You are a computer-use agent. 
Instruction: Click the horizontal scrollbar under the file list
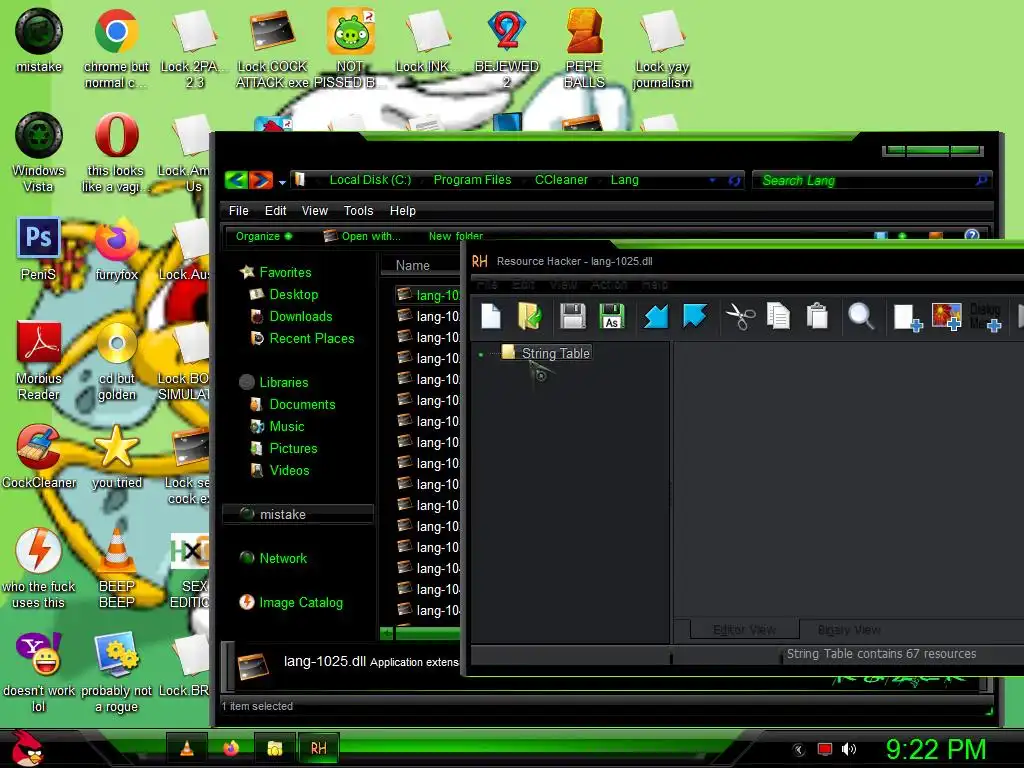420,633
